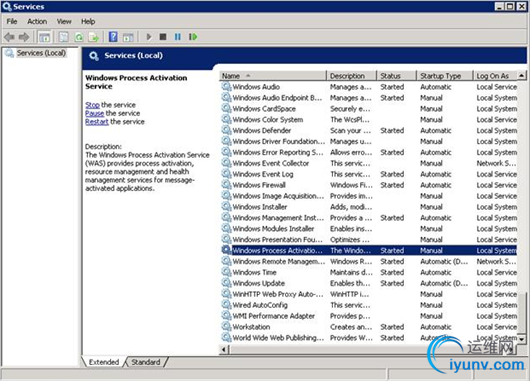Click the Restart Service toolbar icon
This screenshot has height=381, width=530.
click(x=193, y=37)
